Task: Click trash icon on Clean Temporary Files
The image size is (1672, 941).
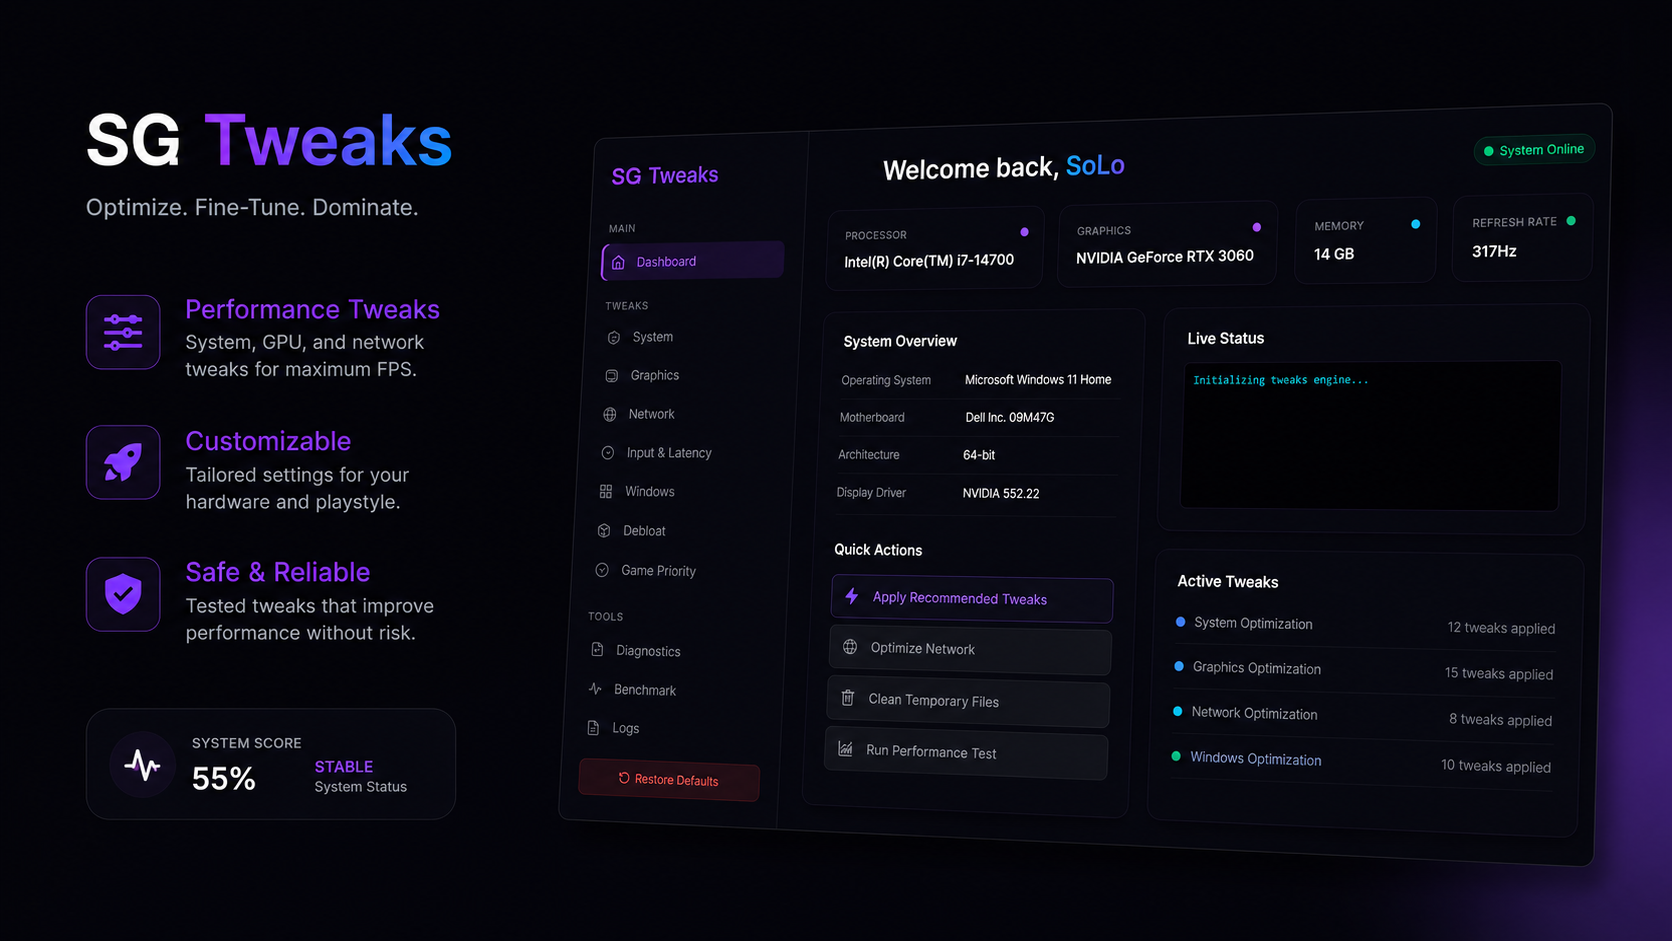Action: coord(848,698)
